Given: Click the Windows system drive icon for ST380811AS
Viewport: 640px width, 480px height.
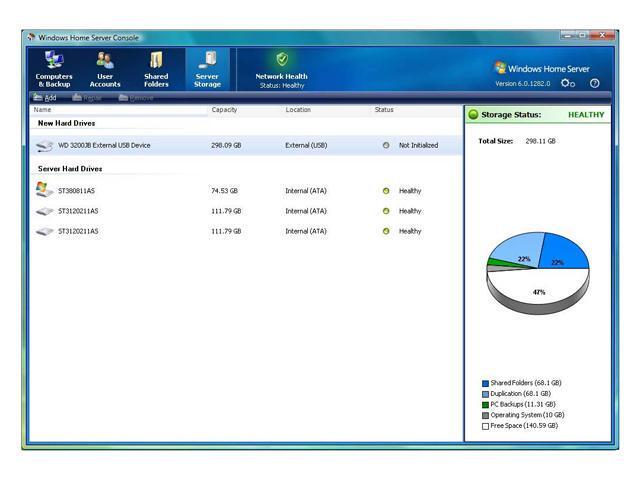Looking at the screenshot, I should pos(44,189).
